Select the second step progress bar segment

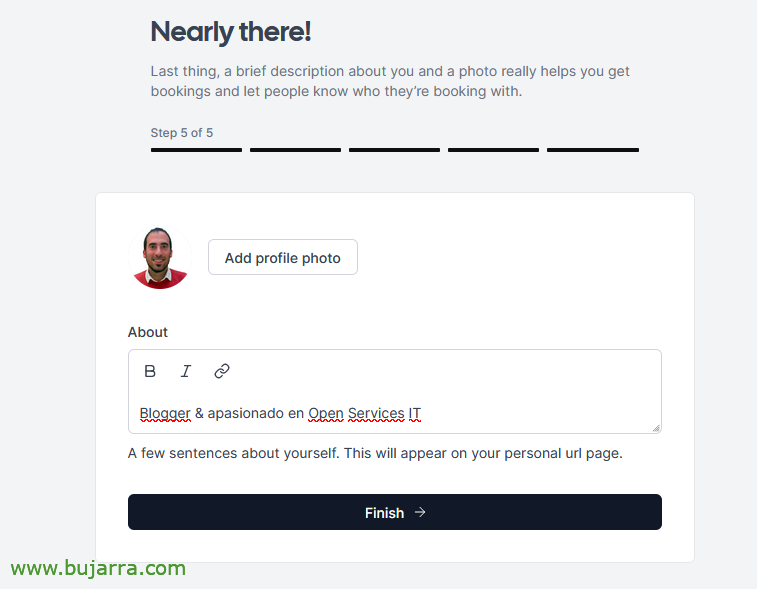point(295,150)
